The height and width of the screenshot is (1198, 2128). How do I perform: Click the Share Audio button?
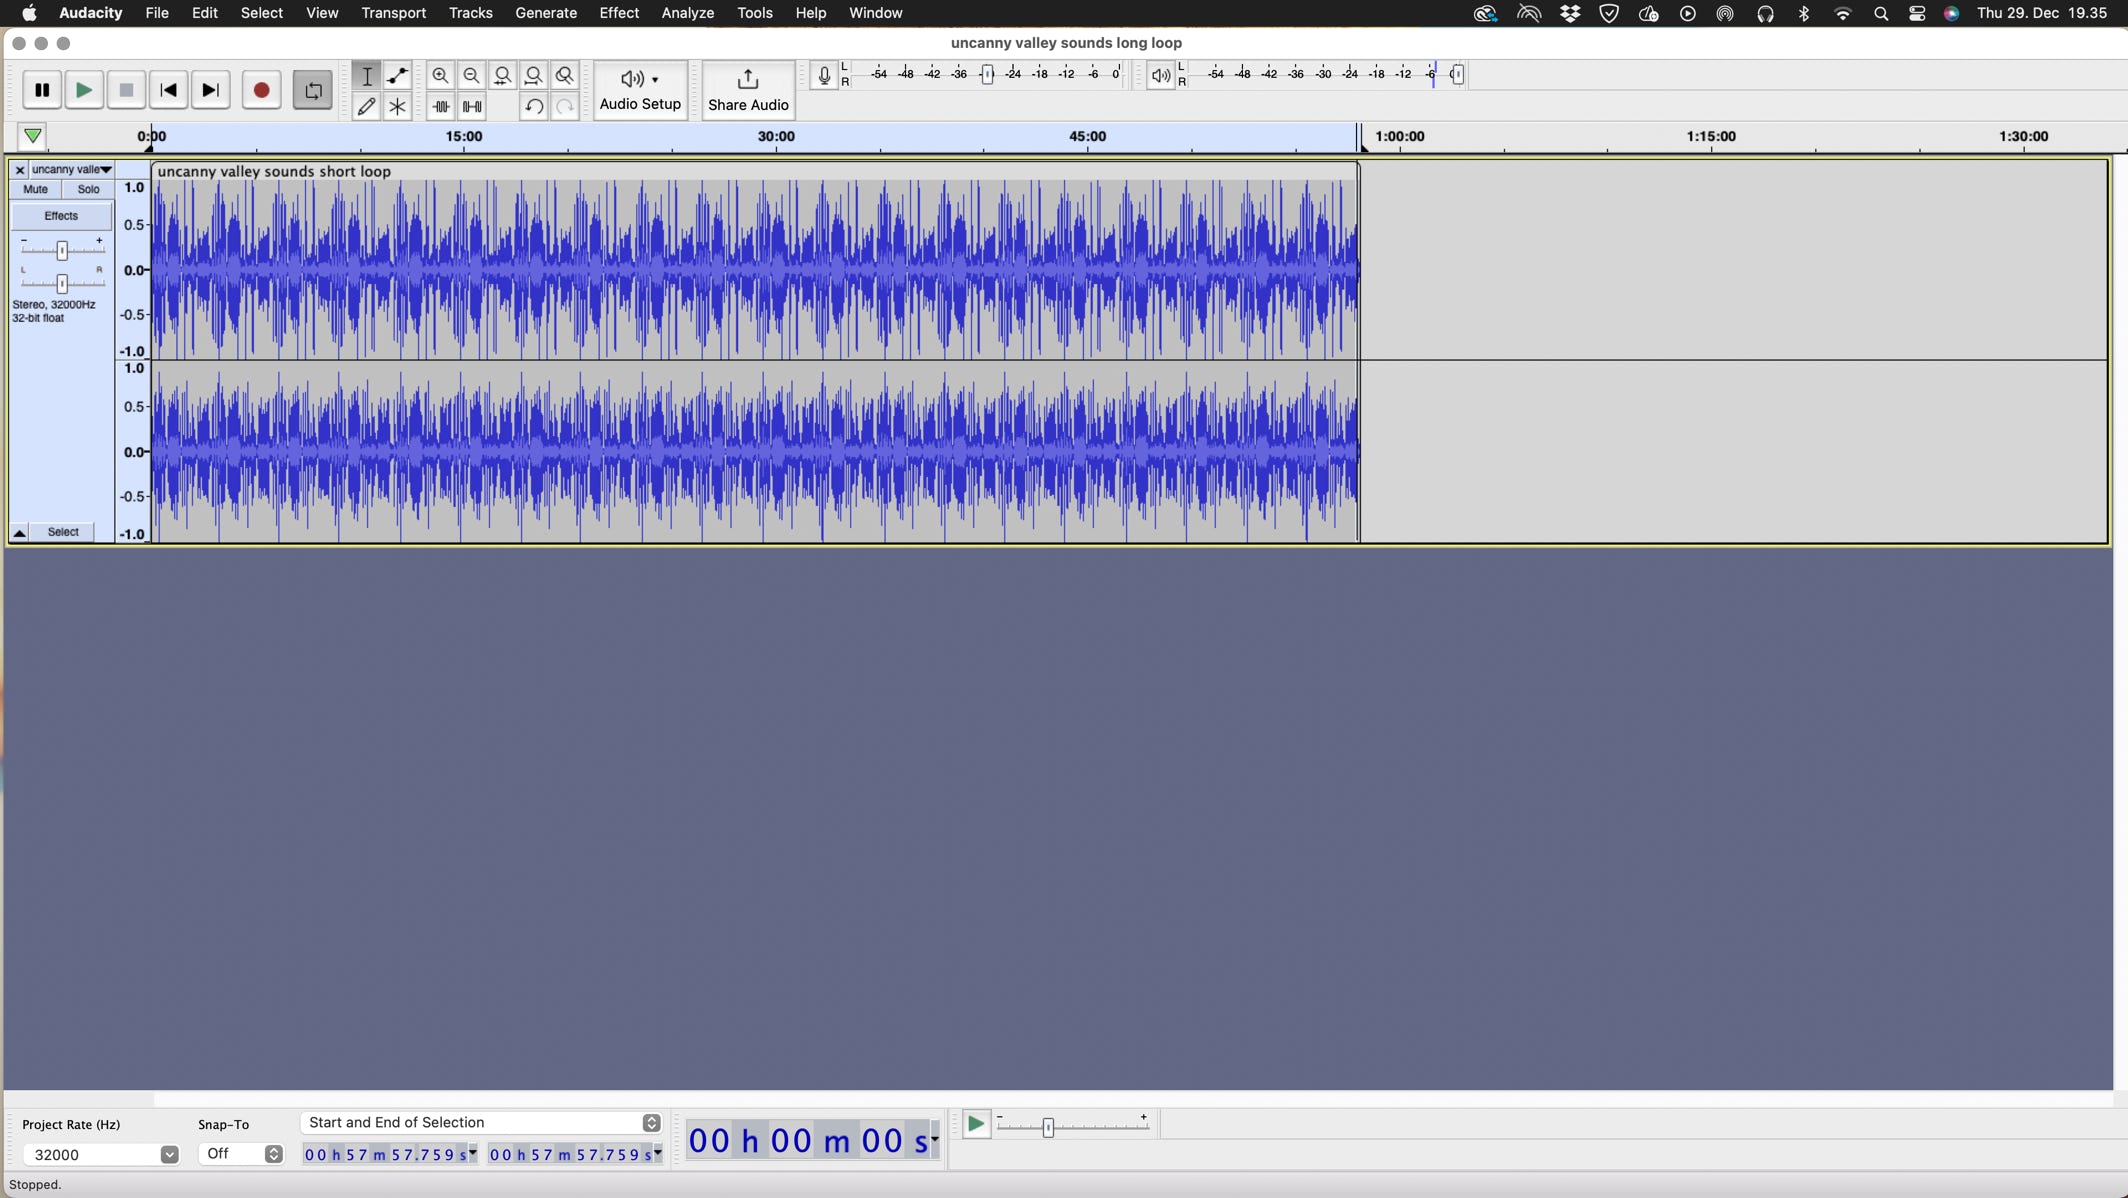[x=748, y=91]
